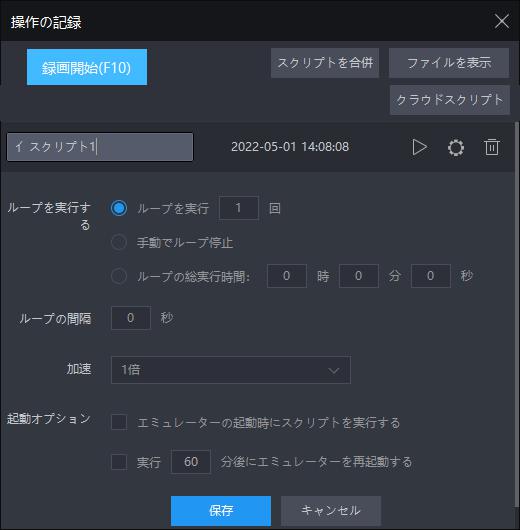Open クラウドスクリプト
This screenshot has height=530, width=520.
tap(450, 100)
